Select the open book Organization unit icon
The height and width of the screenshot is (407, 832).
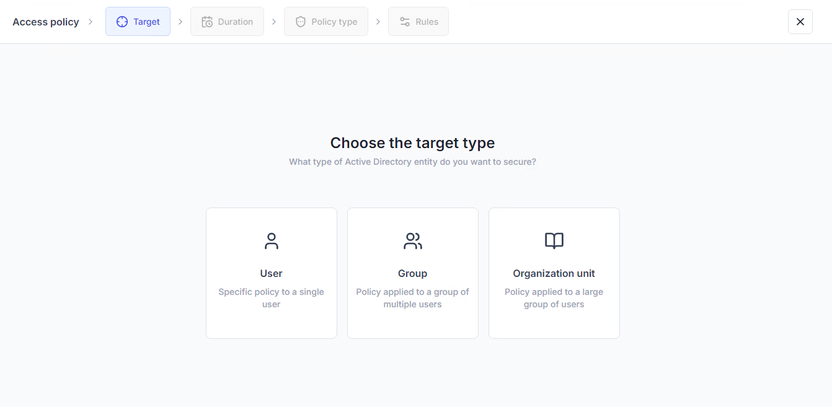554,241
